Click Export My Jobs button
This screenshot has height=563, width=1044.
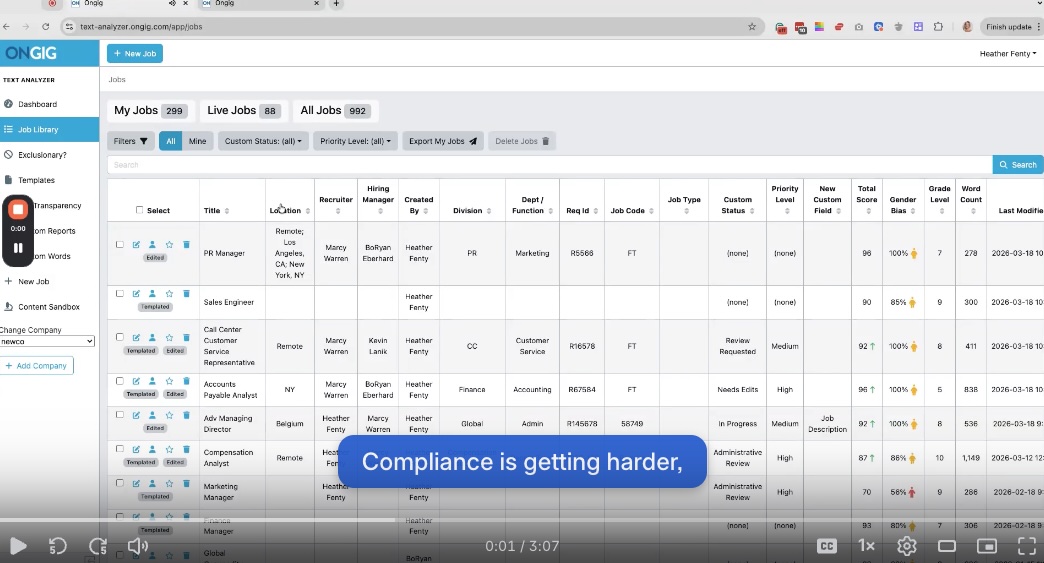click(443, 141)
